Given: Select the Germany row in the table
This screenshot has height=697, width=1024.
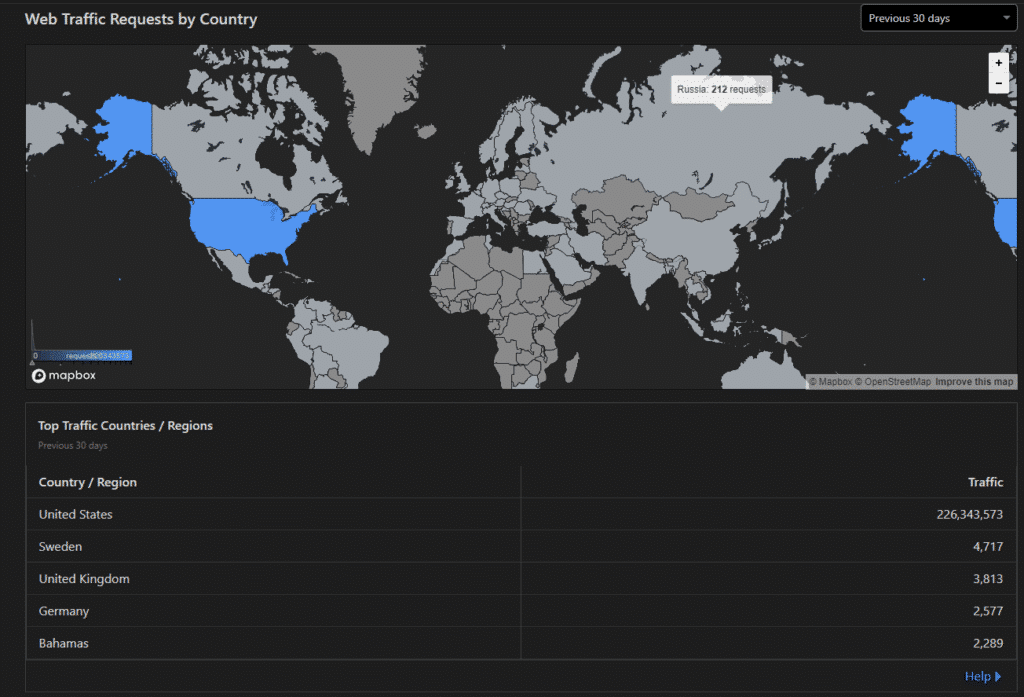Looking at the screenshot, I should [520, 611].
